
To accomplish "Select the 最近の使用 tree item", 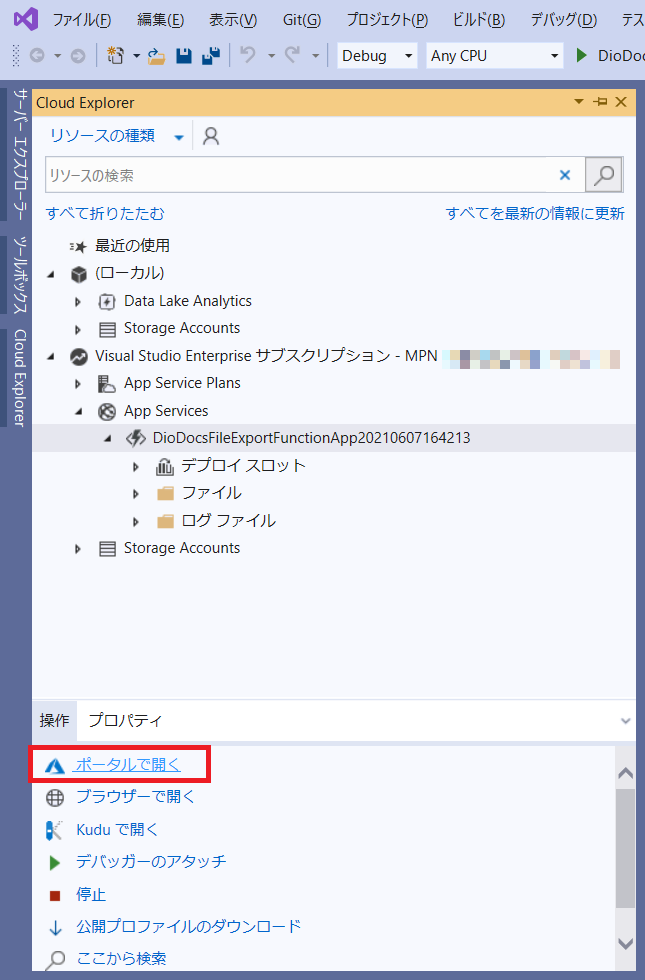I will (132, 246).
